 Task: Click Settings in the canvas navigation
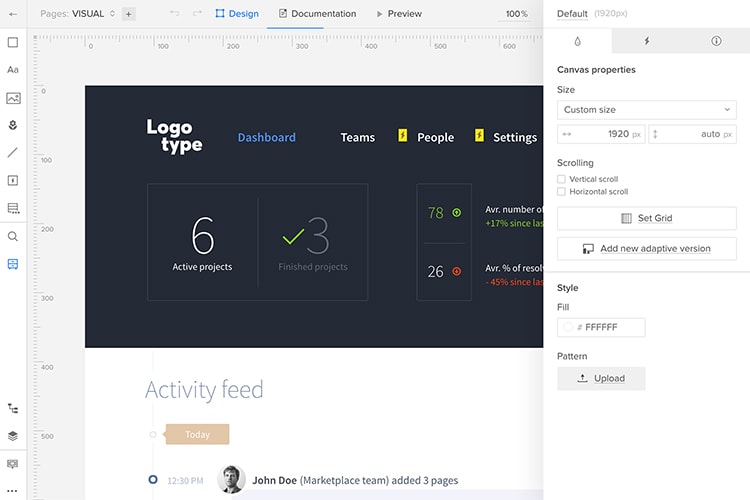pyautogui.click(x=515, y=137)
